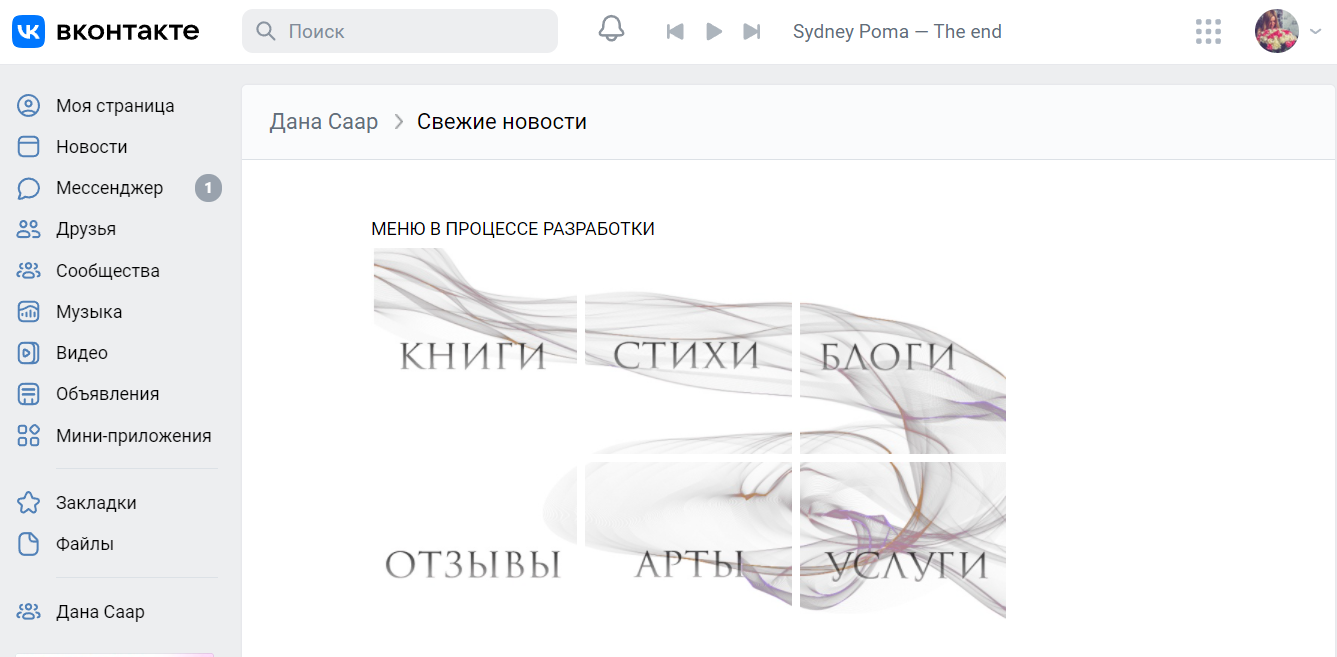Open the АРТЫ menu tile
Viewport: 1337px width, 657px height.
coord(688,540)
